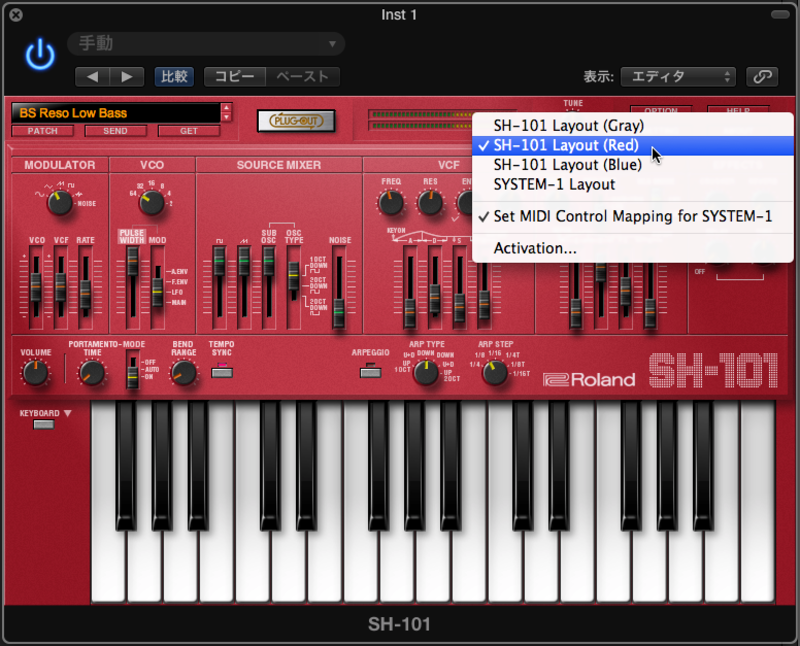Turn the VCO range knob

pos(152,203)
